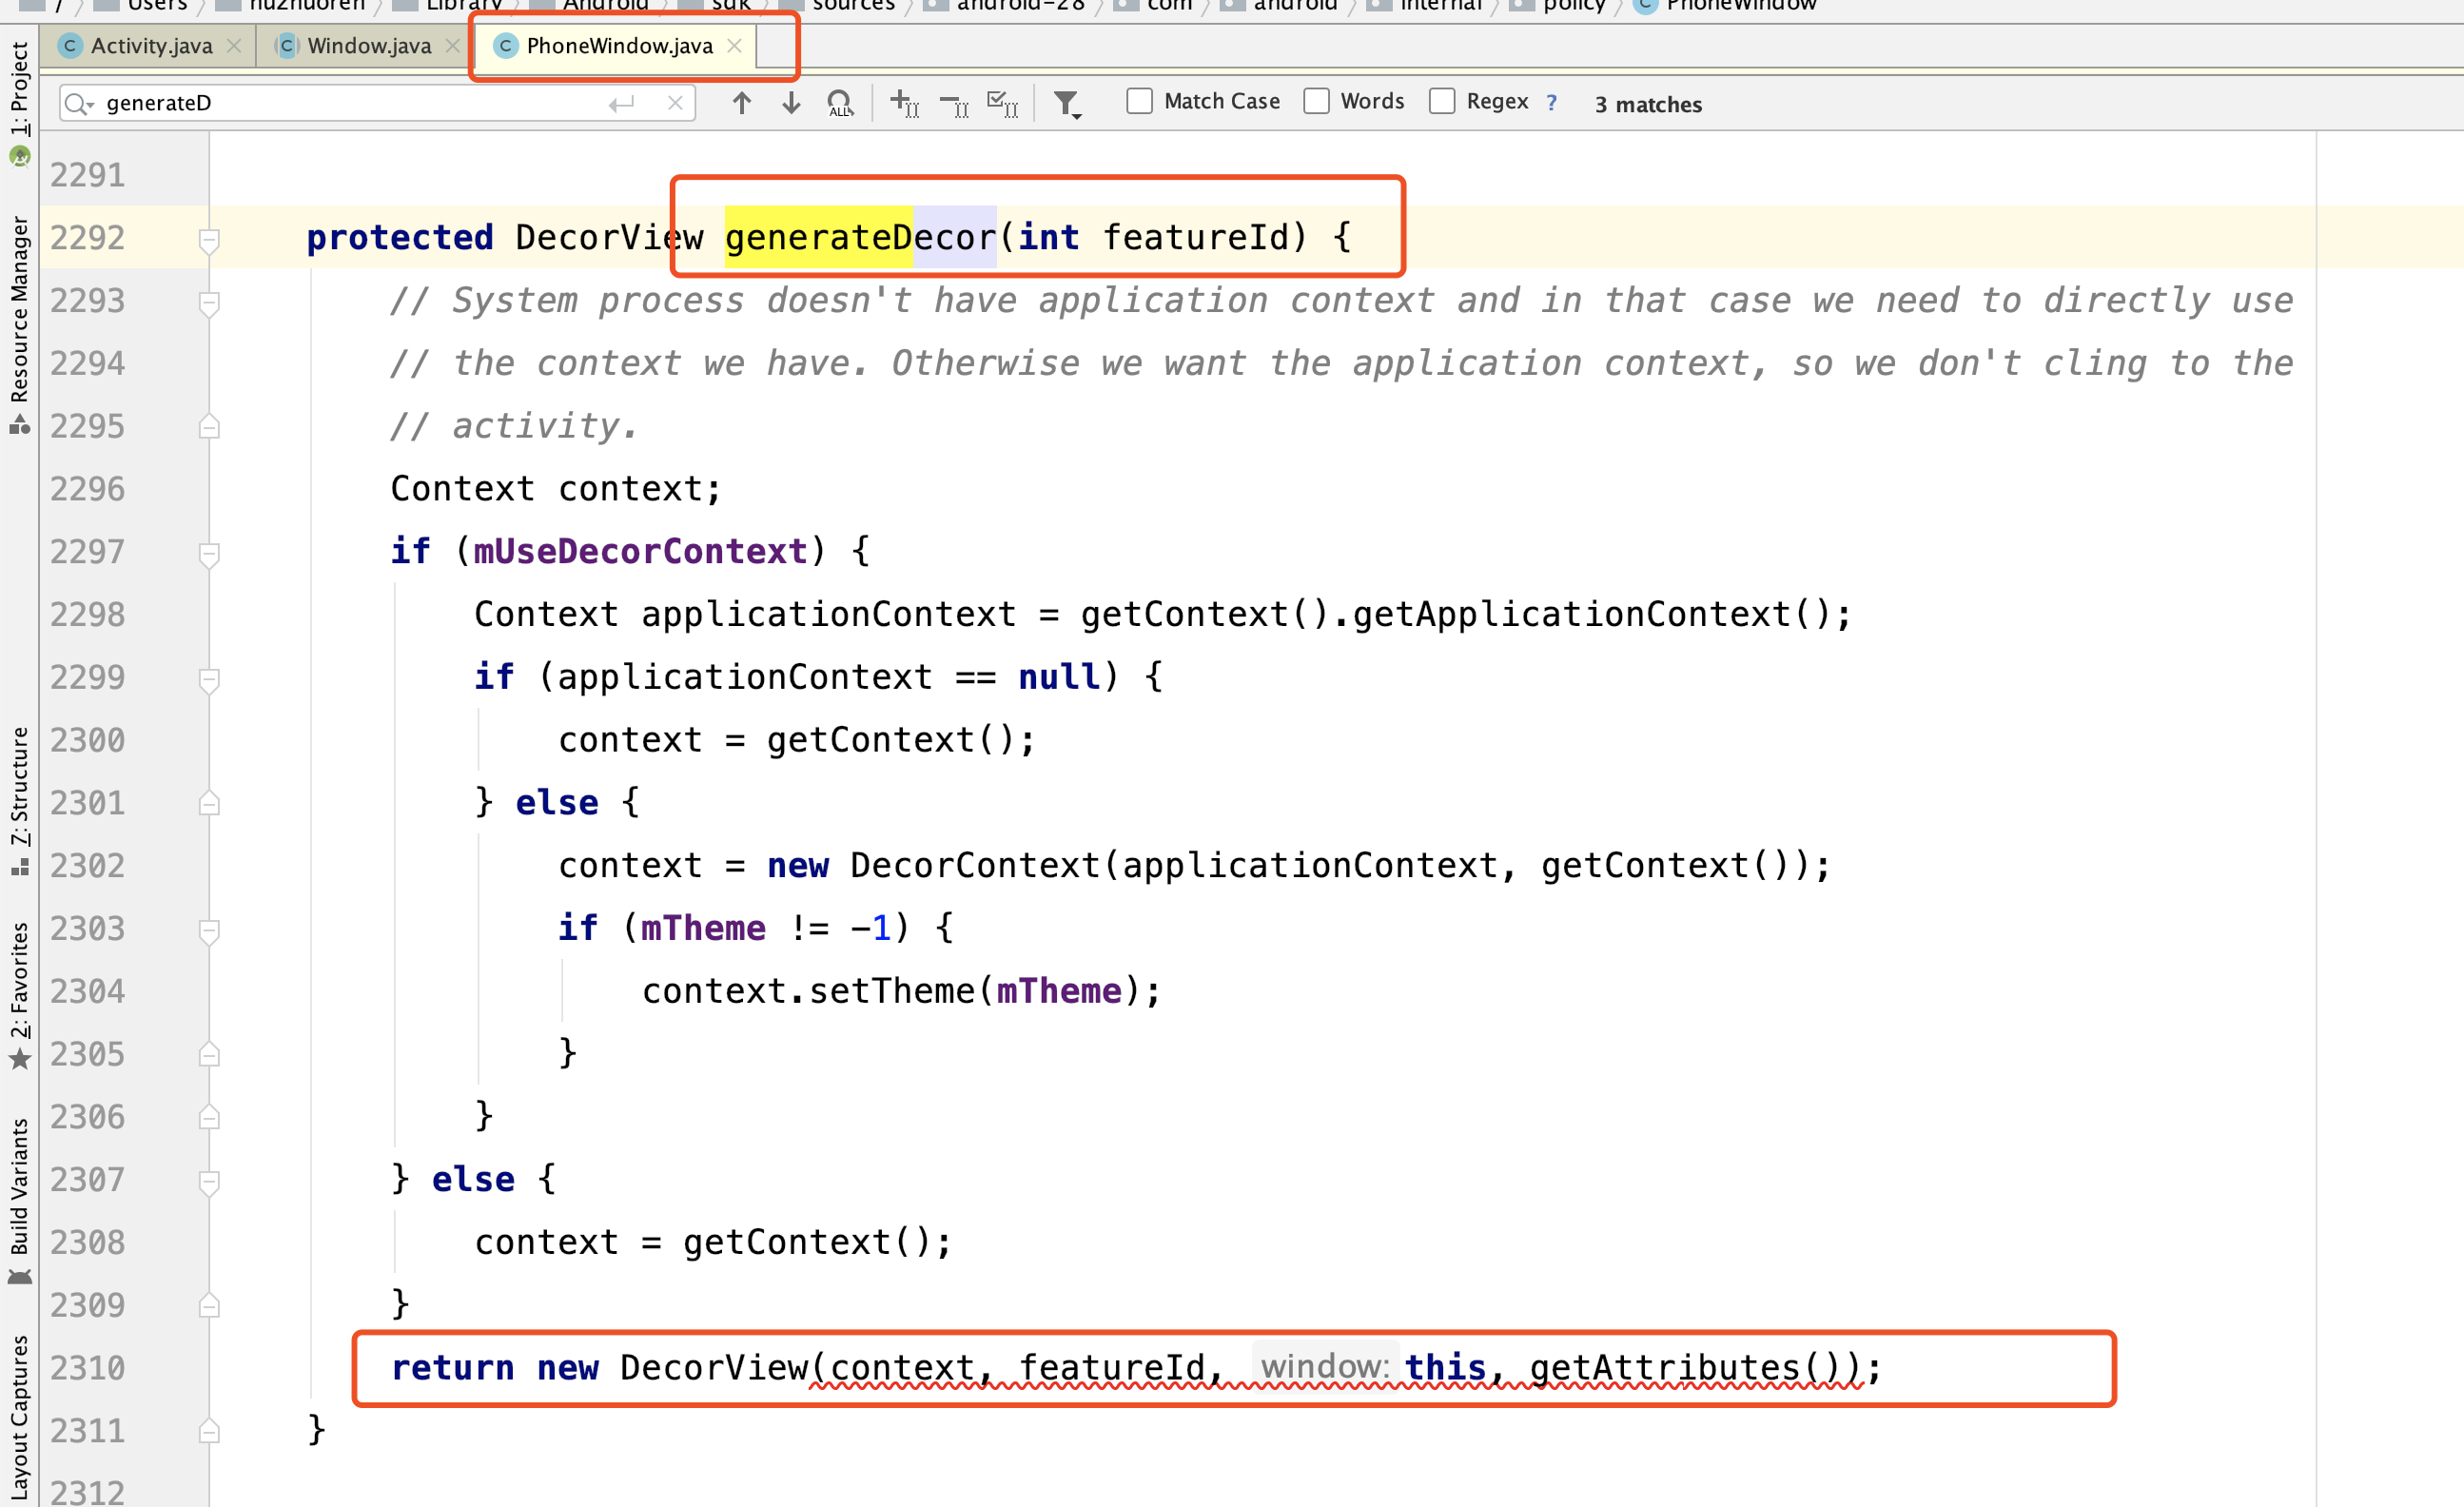Viewport: 2464px width, 1507px height.
Task: Enable Match Case checkbox
Action: (x=1139, y=101)
